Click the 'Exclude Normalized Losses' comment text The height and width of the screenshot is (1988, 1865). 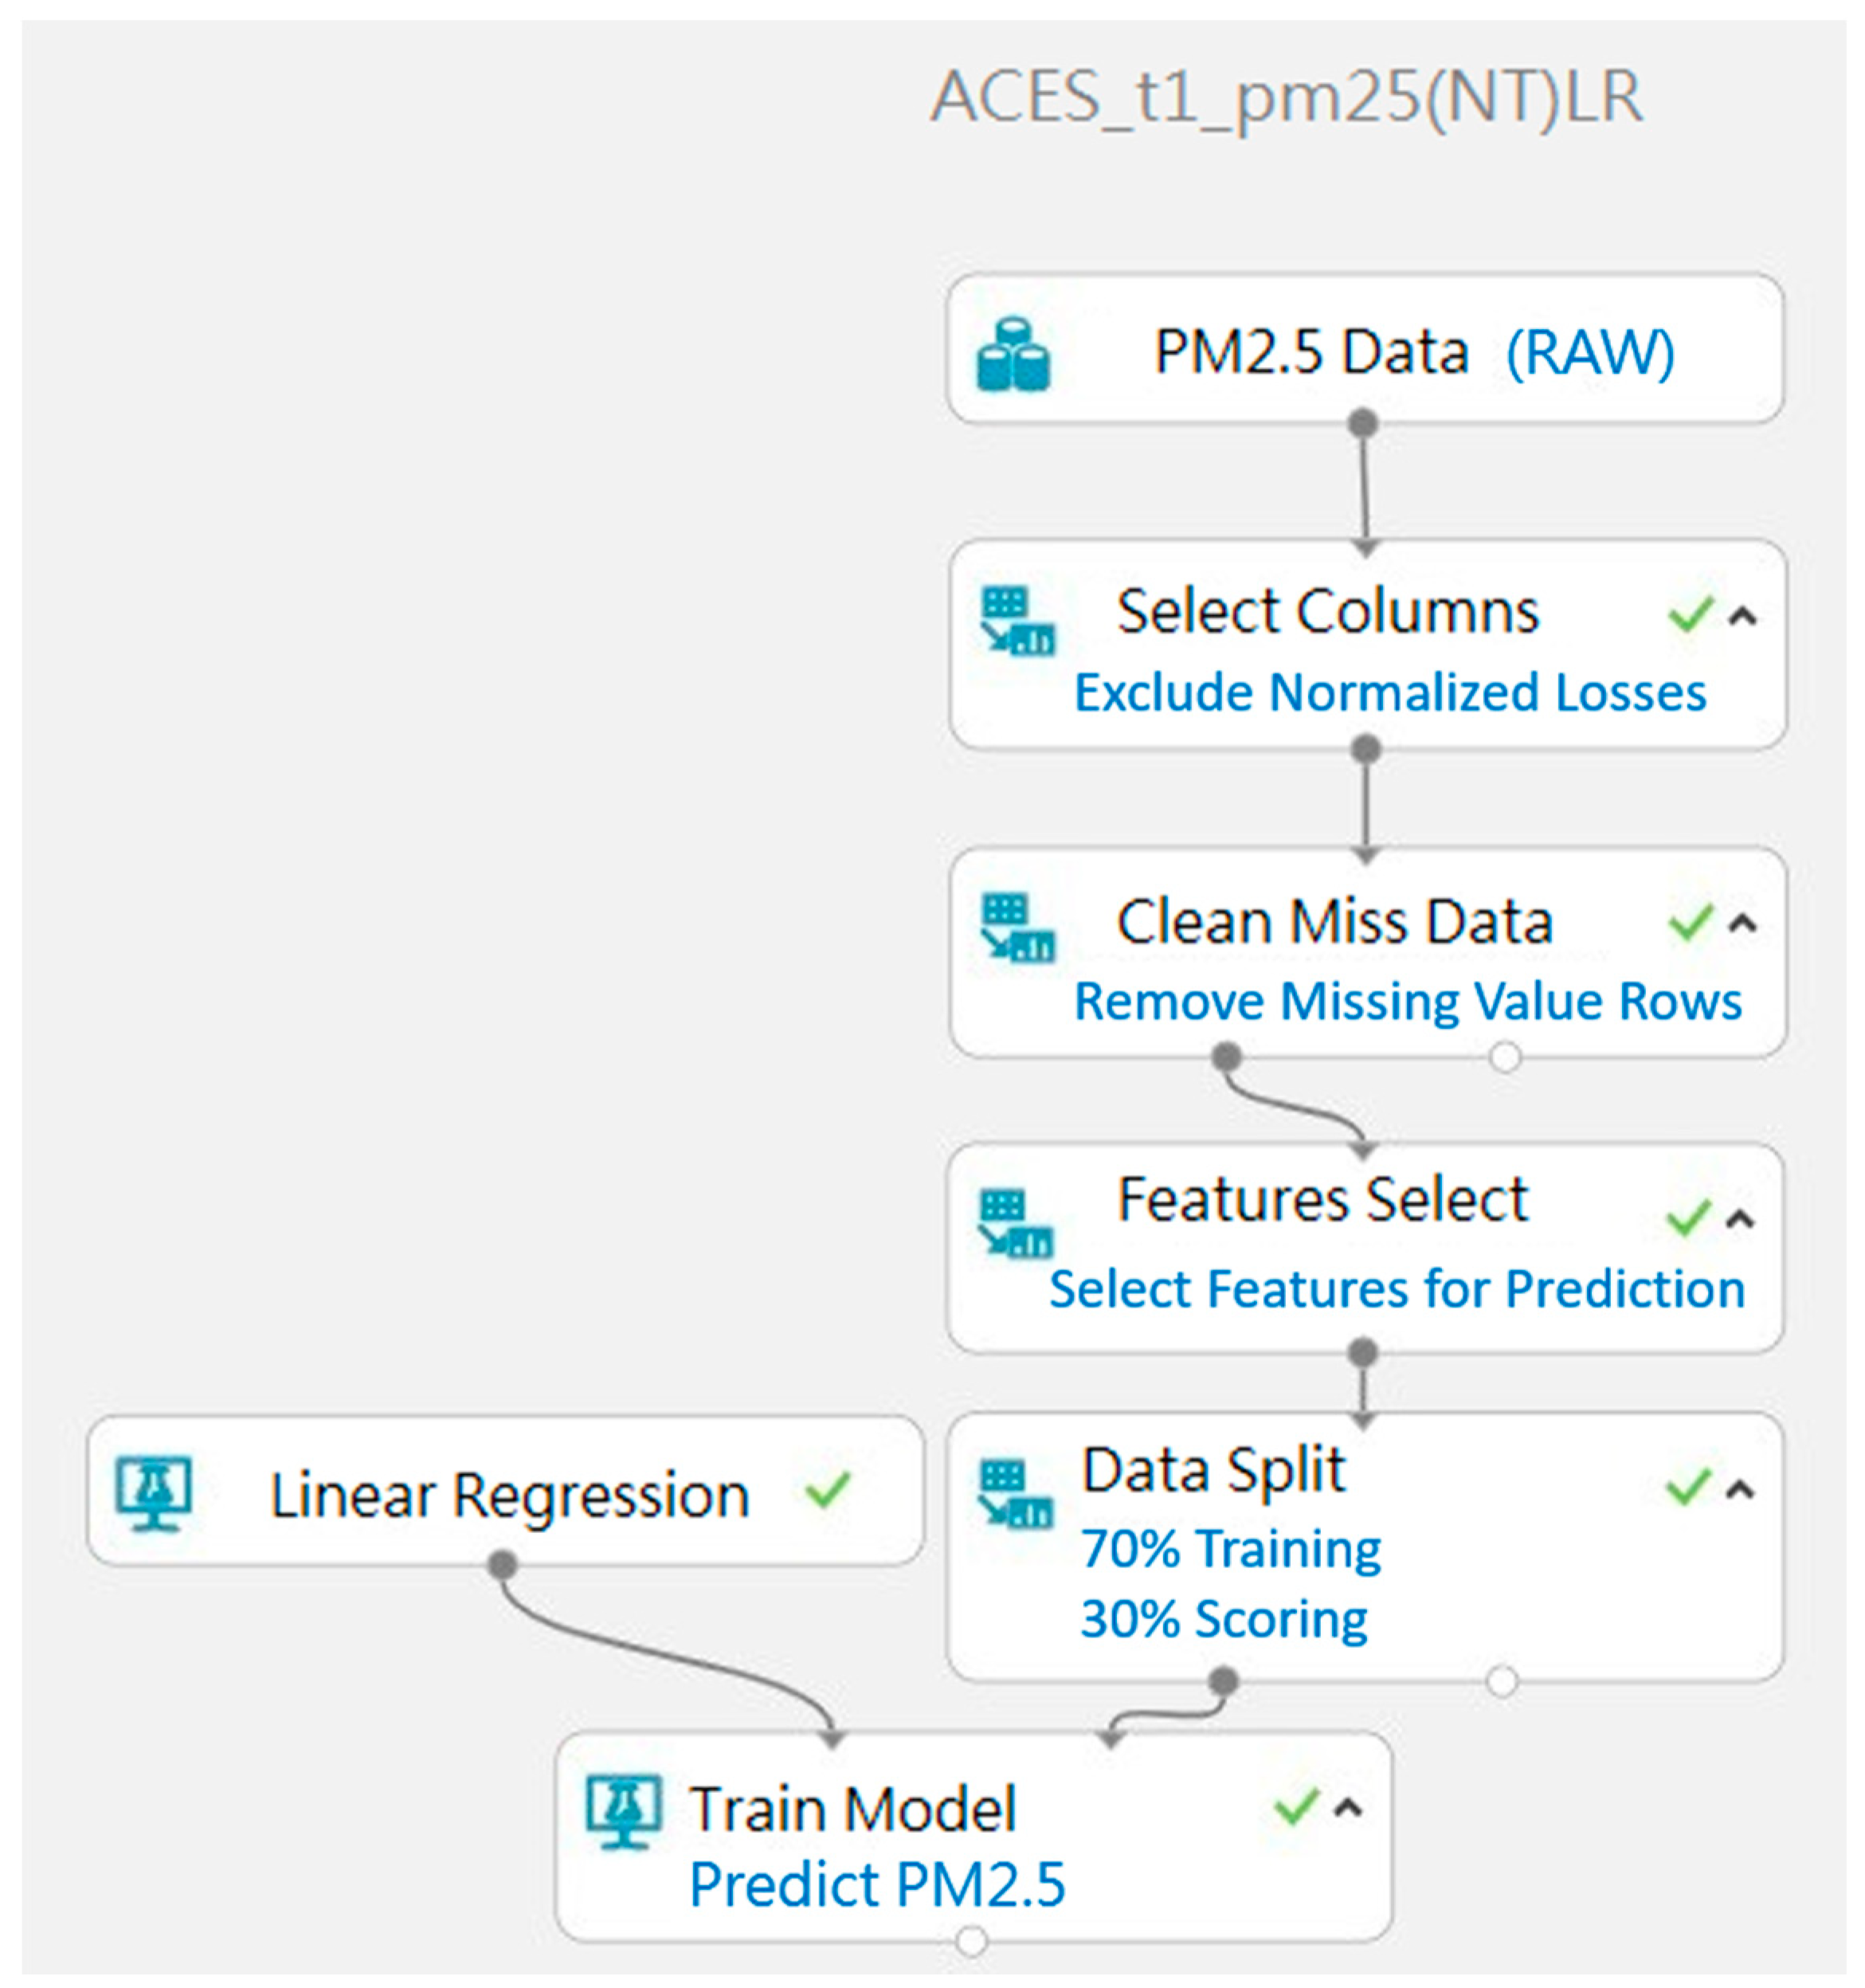[1390, 692]
